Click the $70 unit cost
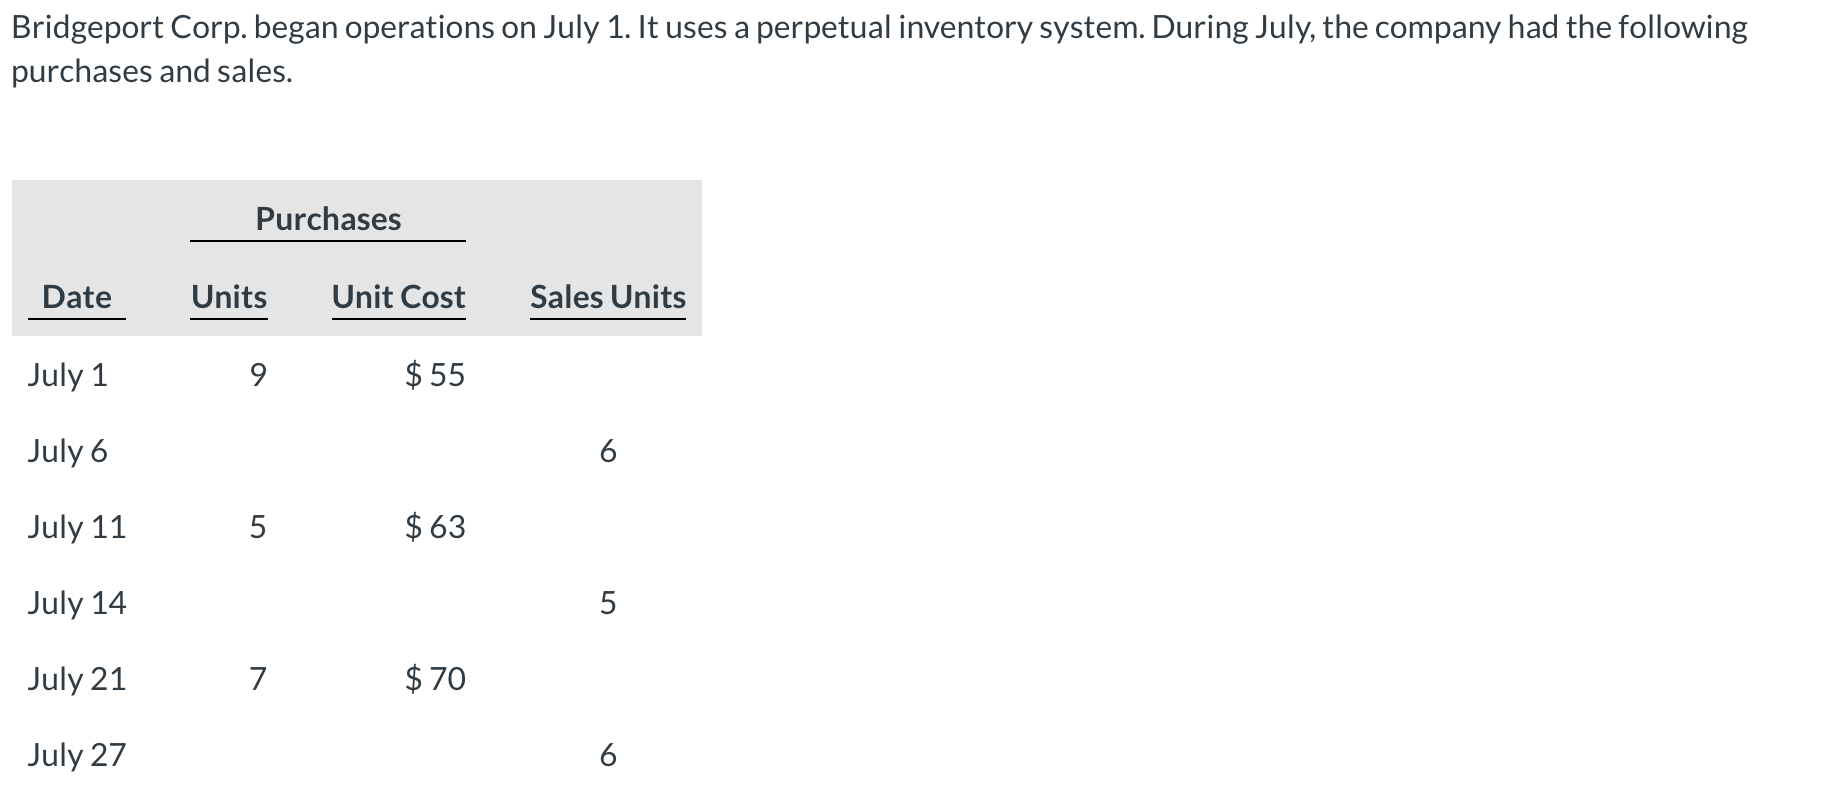Image resolution: width=1826 pixels, height=804 pixels. click(435, 679)
